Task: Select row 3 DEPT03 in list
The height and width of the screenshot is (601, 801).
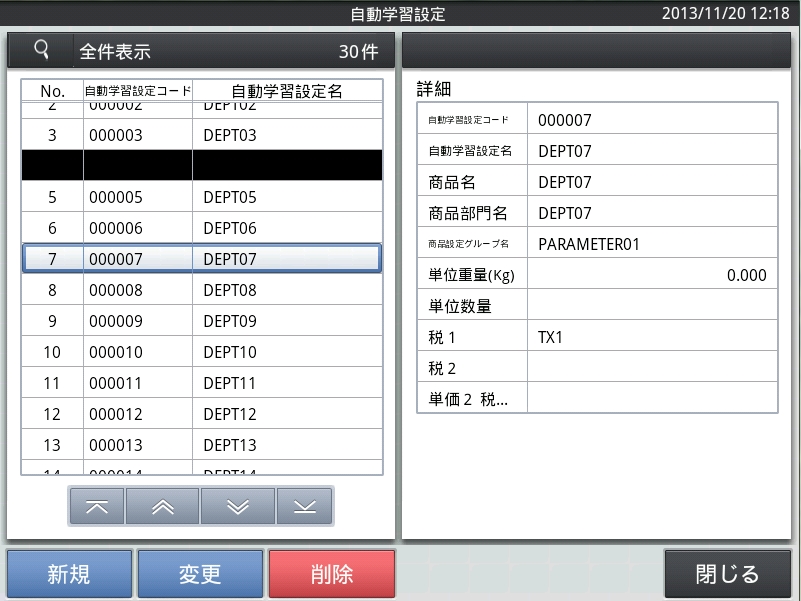Action: click(201, 135)
